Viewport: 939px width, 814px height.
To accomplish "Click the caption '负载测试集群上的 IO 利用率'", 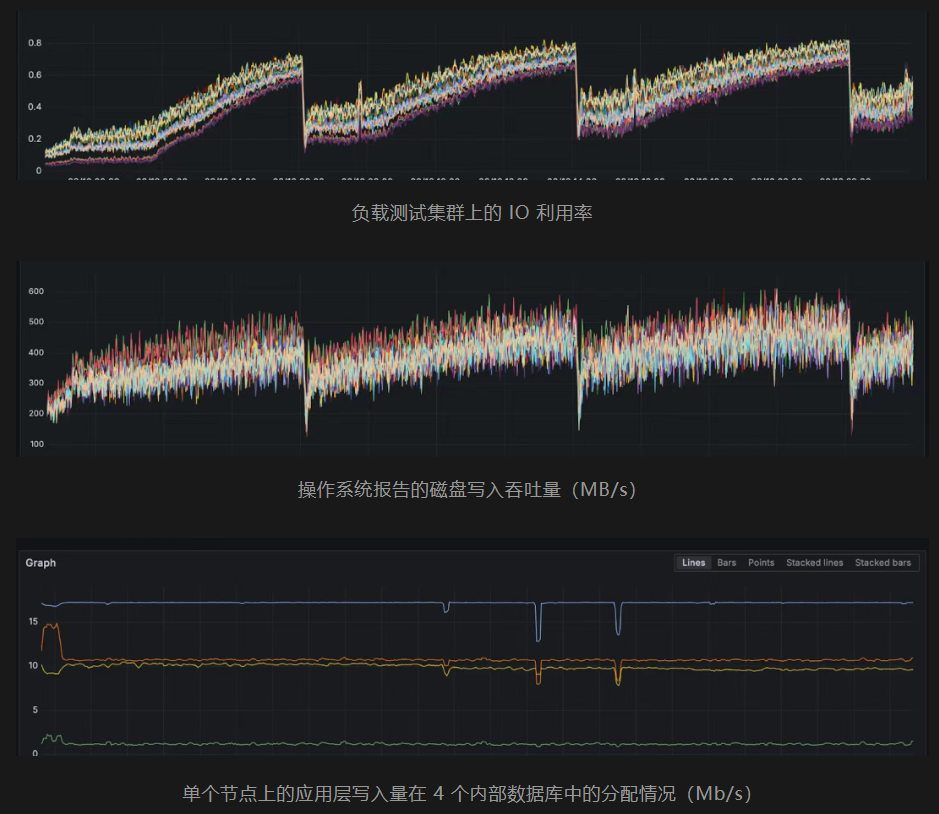I will 471,213.
